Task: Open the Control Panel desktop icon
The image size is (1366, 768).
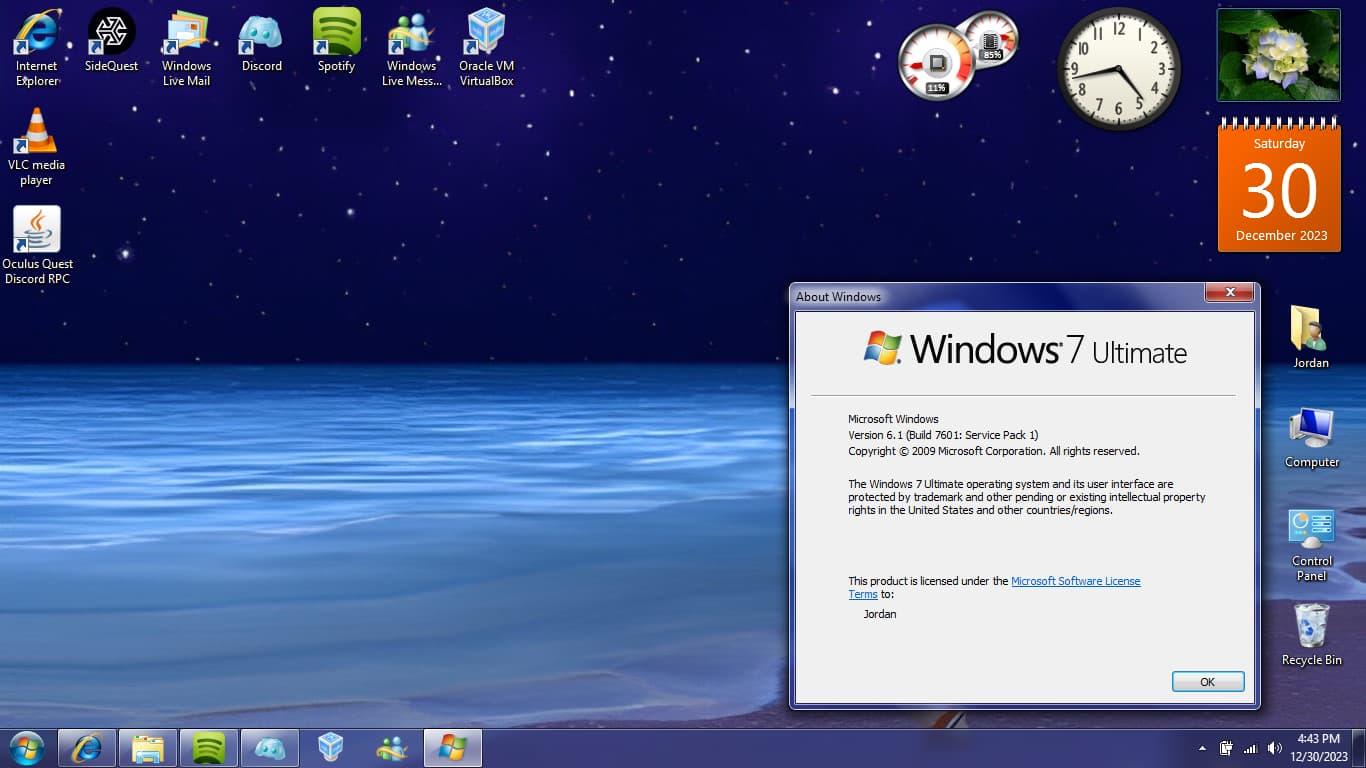Action: (x=1311, y=545)
